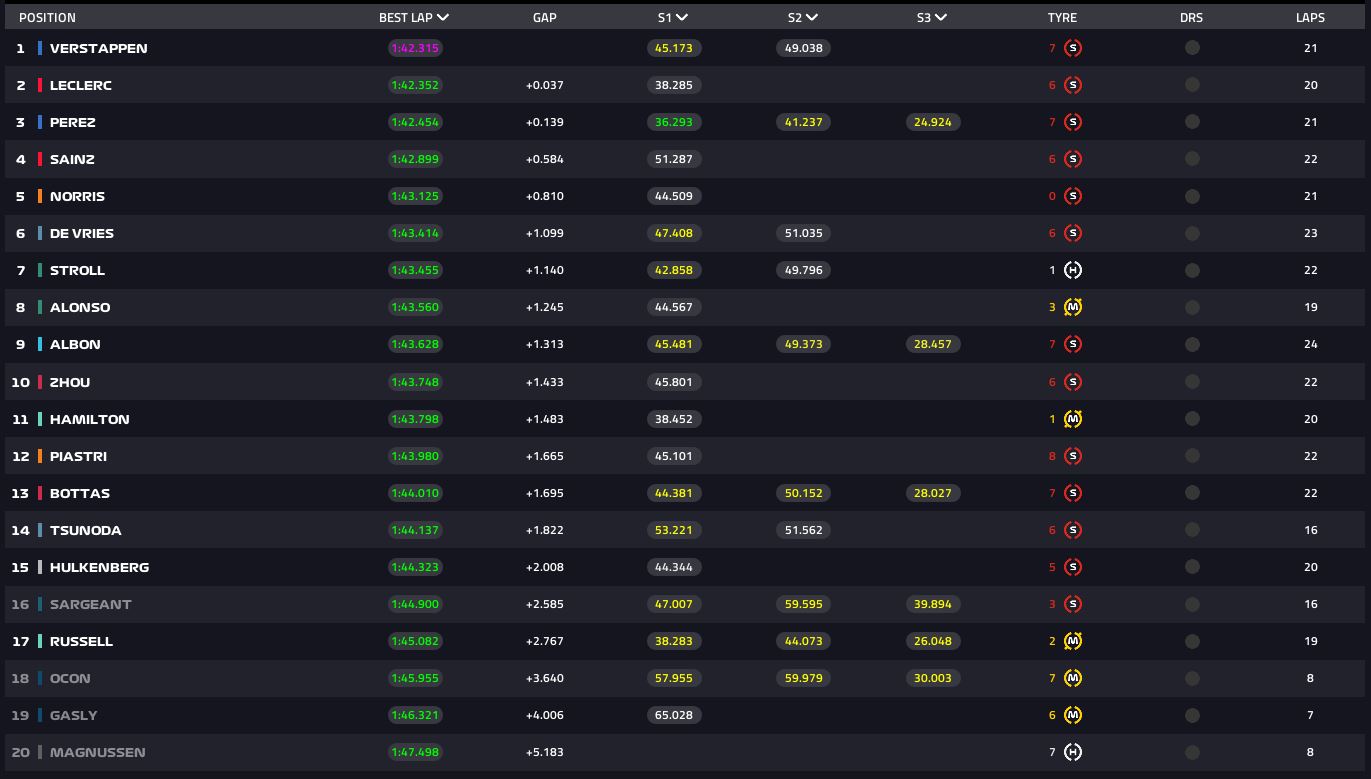The height and width of the screenshot is (779, 1371).
Task: Click Leclerc's soft tyre icon
Action: point(1073,85)
